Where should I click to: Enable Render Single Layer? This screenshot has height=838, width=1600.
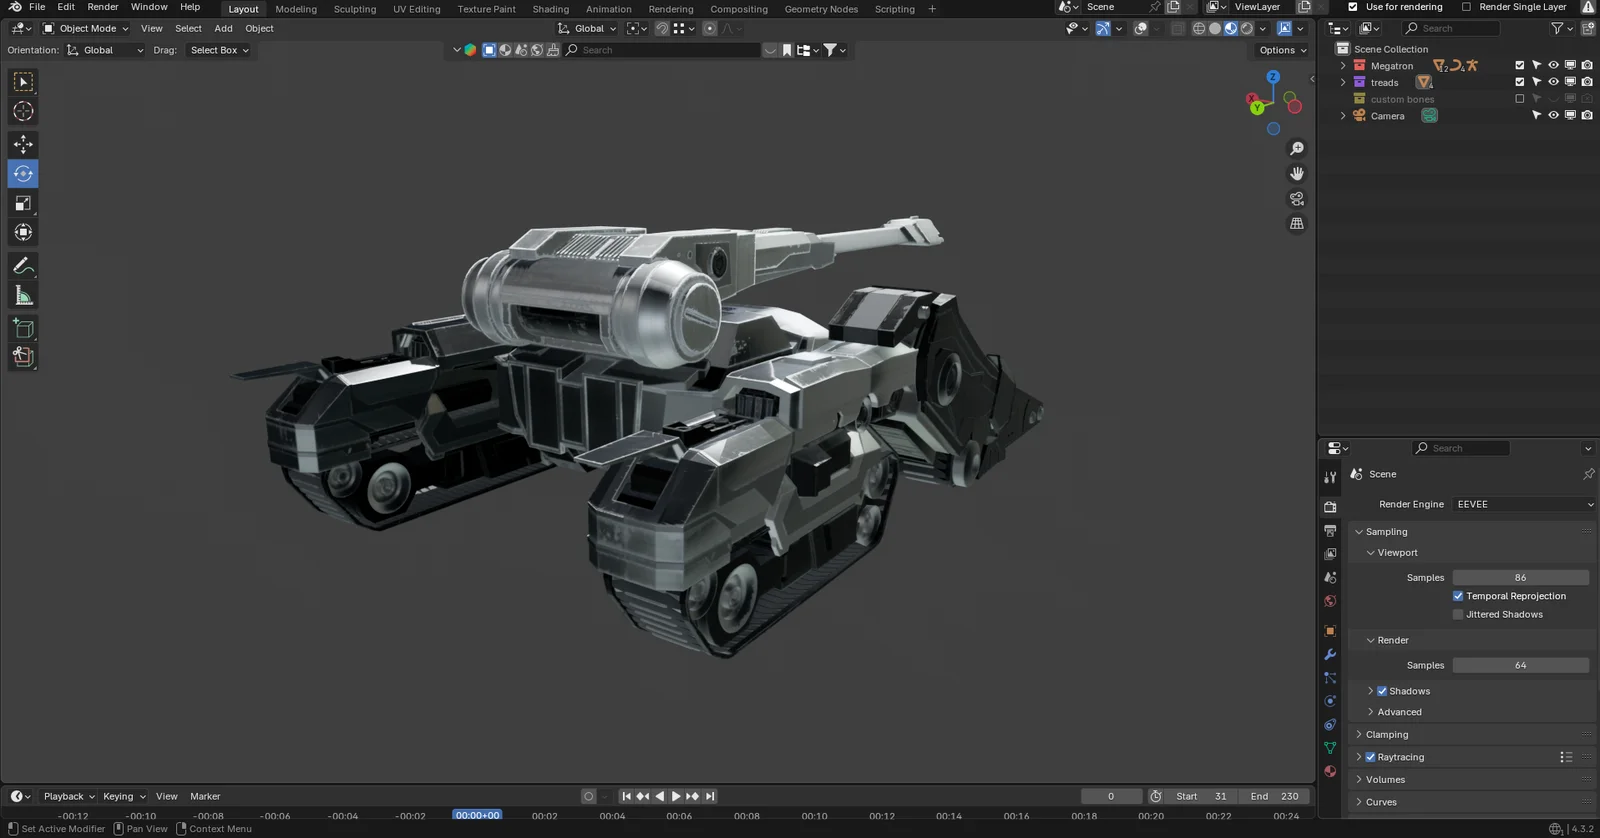pos(1466,7)
